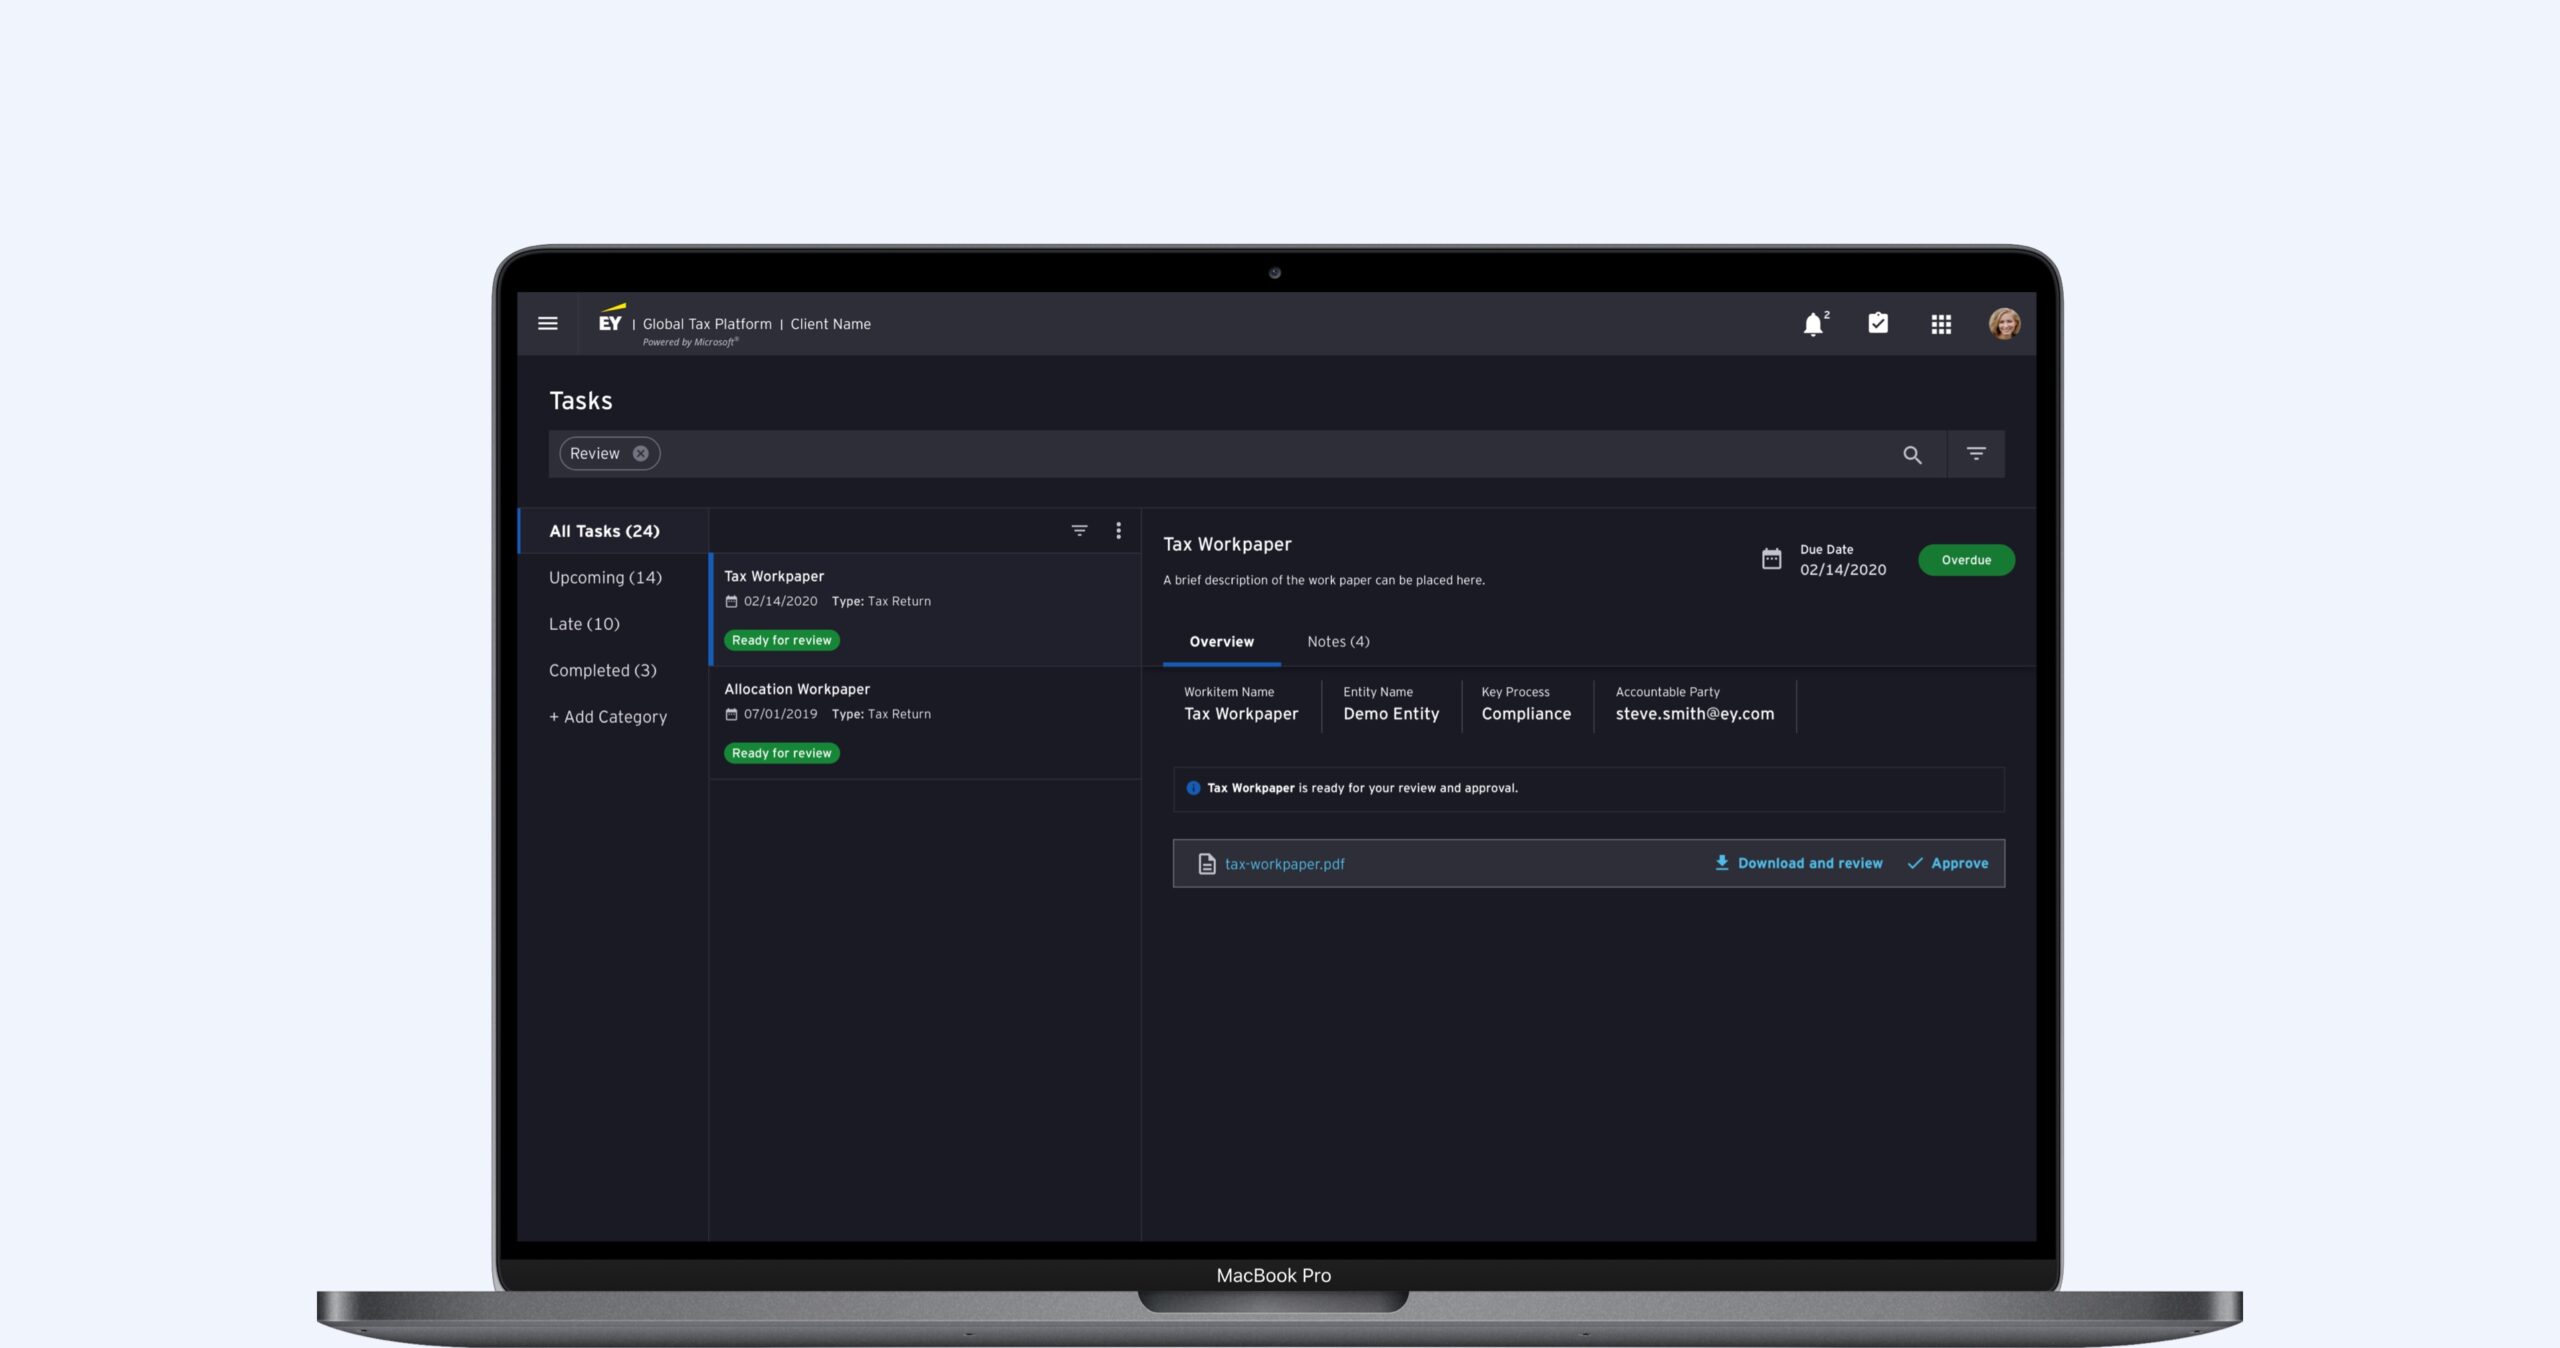Image resolution: width=2560 pixels, height=1348 pixels.
Task: Show the Late (10) tasks
Action: 584,624
